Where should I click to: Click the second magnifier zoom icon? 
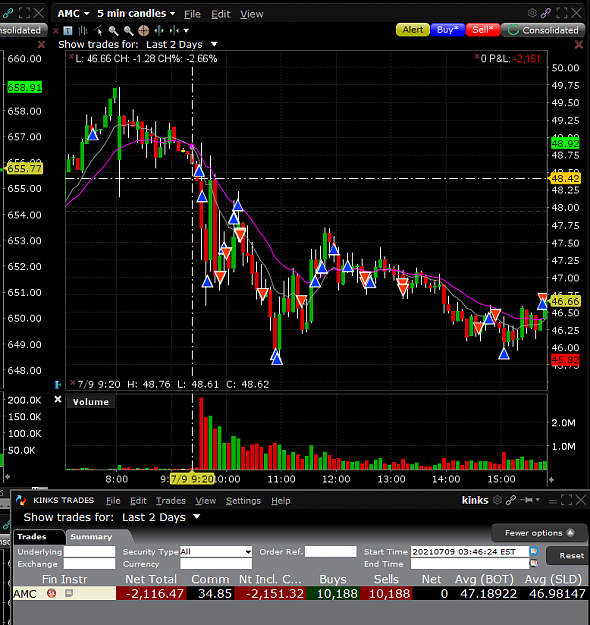tap(128, 30)
